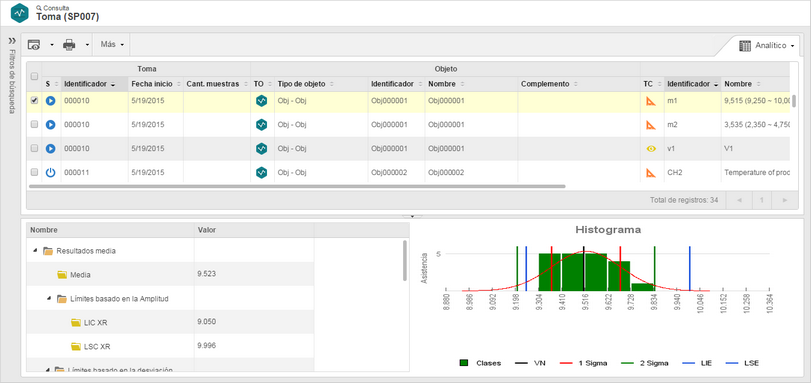This screenshot has width=811, height=383.
Task: Click the orange triangle ruler icon for m1
Action: (651, 101)
